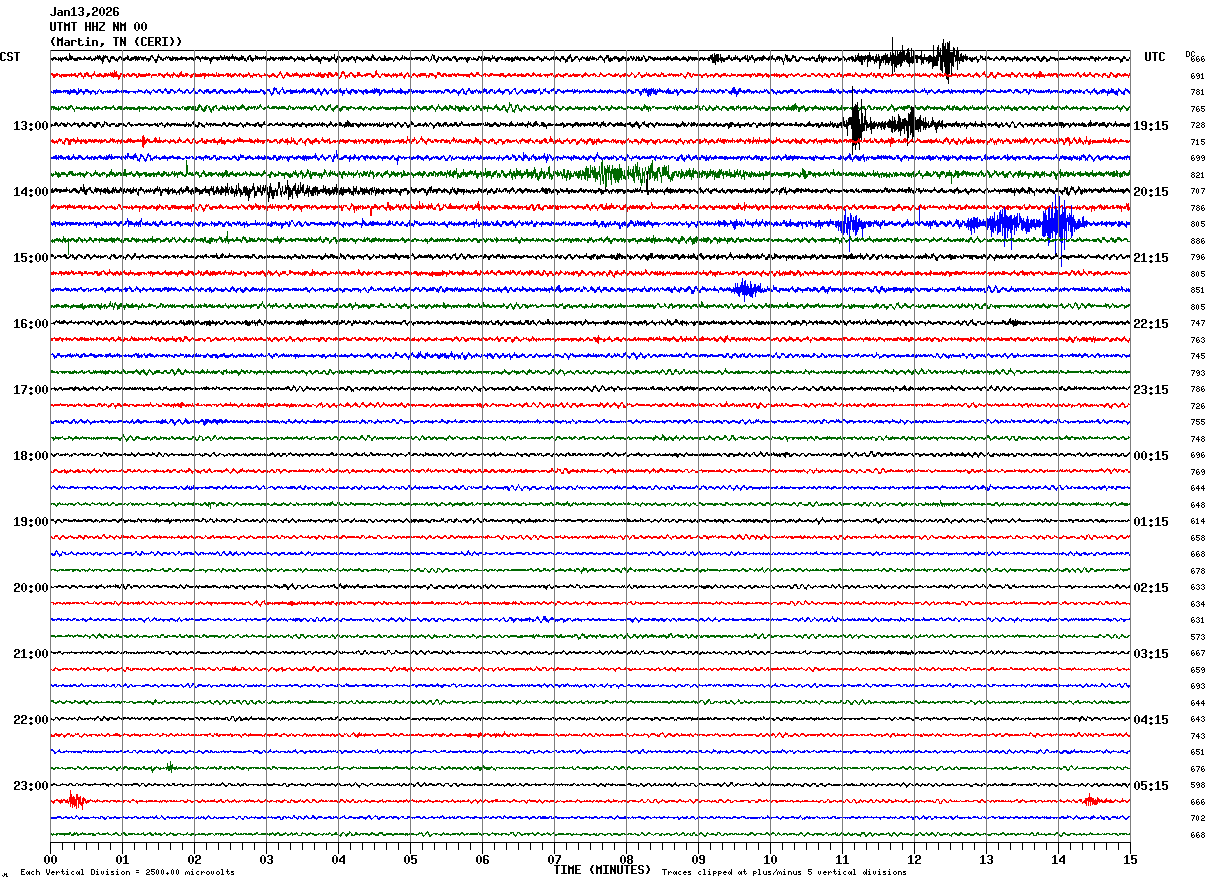1210x886 pixels.
Task: Click the DC value 728
Action: (1197, 125)
